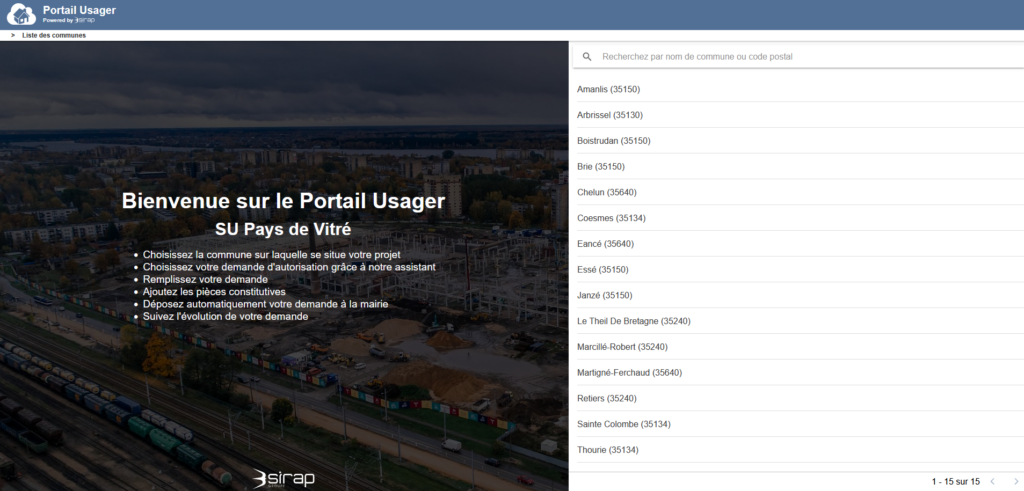Click the search magnifier icon
Screen dimensions: 1024x491
[x=587, y=57]
